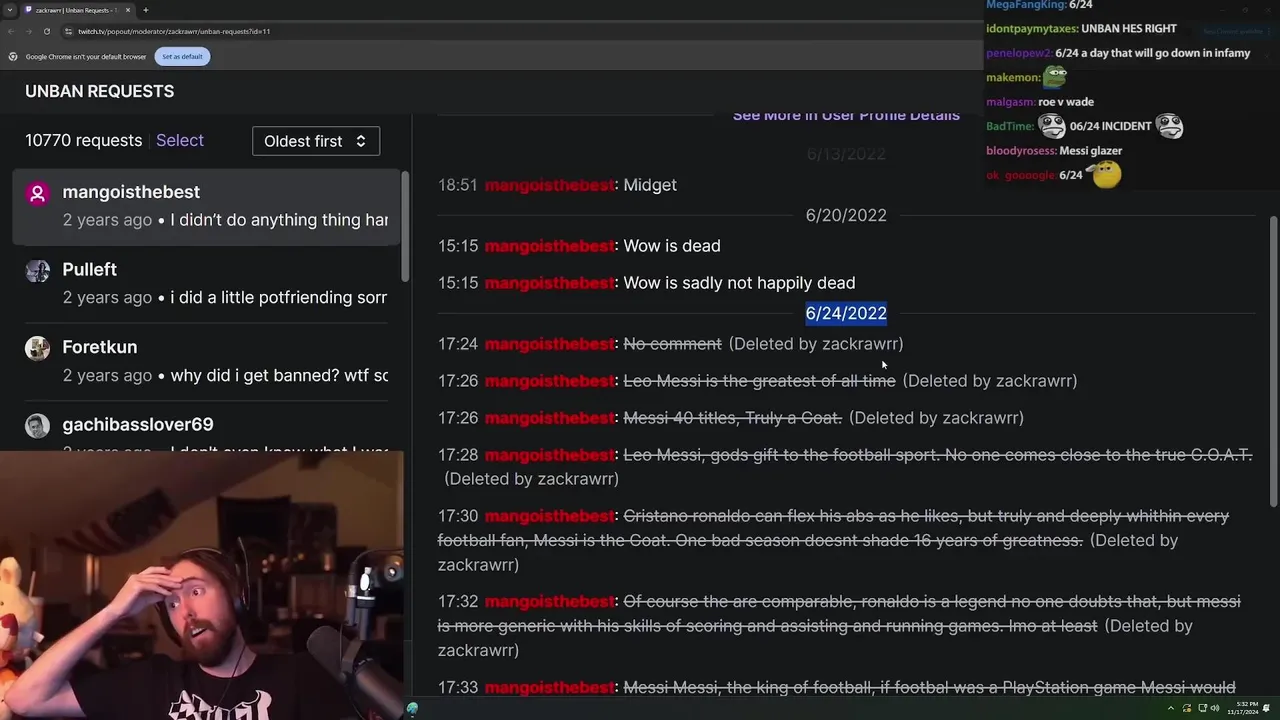Click the 10770 requests count text
1280x720 pixels.
(84, 140)
